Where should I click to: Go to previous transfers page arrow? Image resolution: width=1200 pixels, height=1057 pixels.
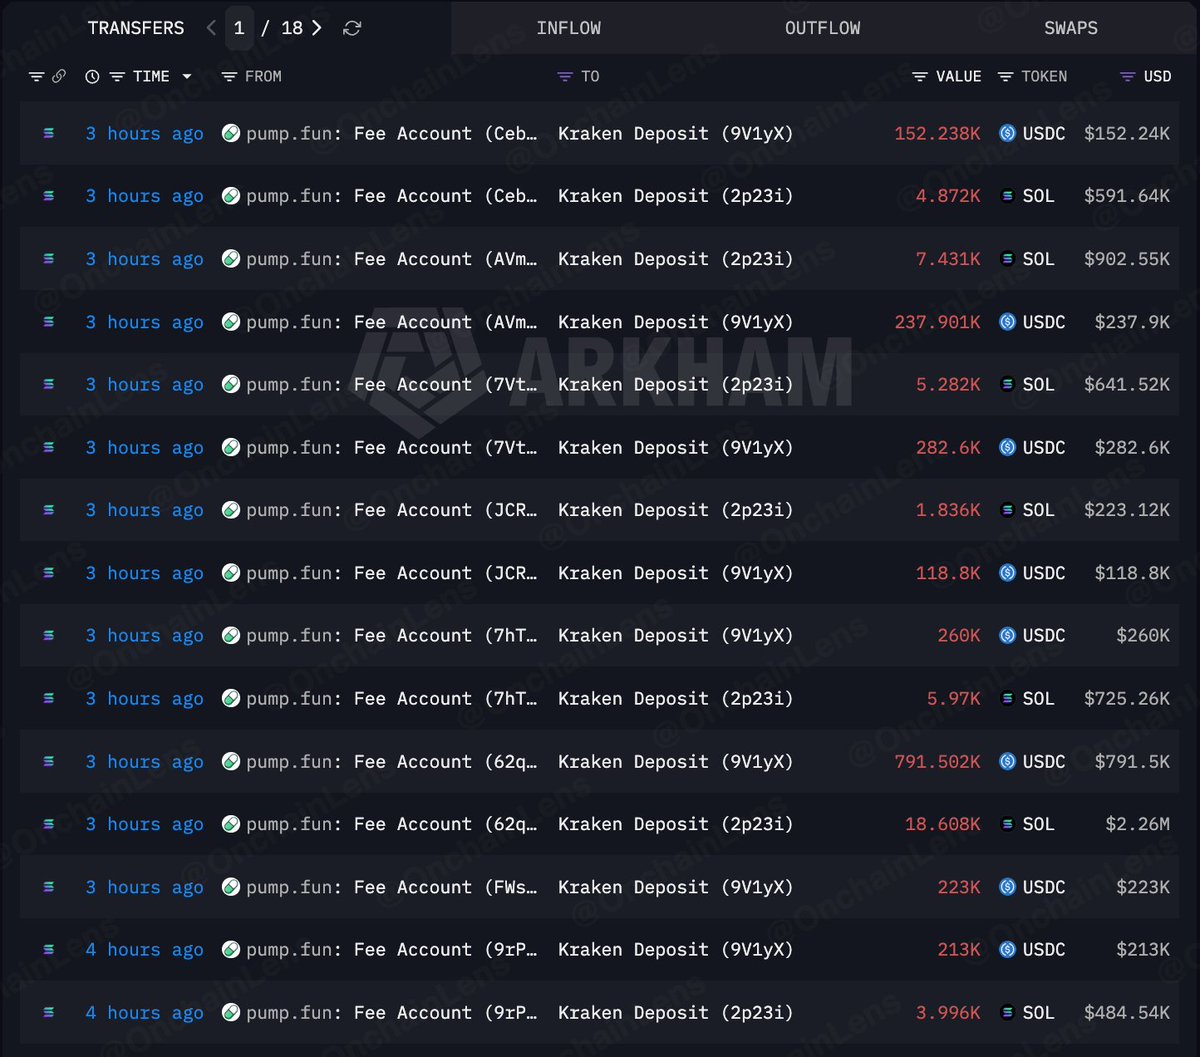coord(211,28)
